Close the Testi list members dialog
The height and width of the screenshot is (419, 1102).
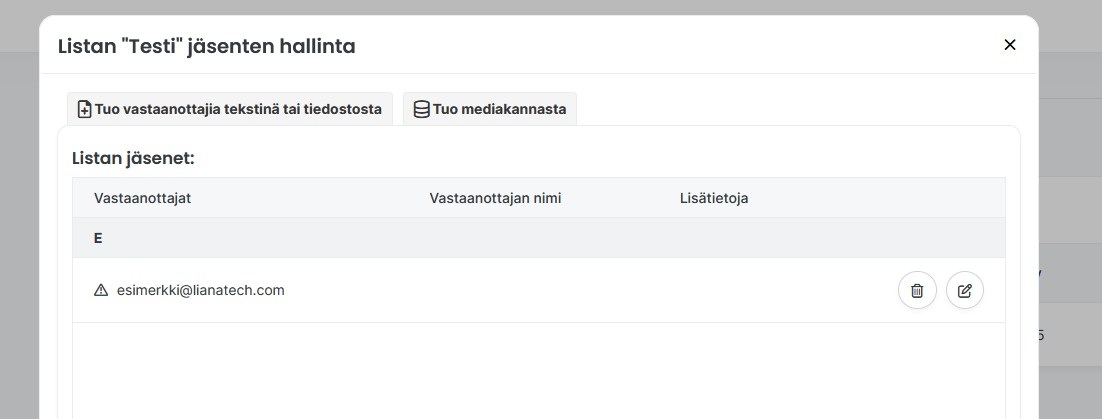[1010, 45]
